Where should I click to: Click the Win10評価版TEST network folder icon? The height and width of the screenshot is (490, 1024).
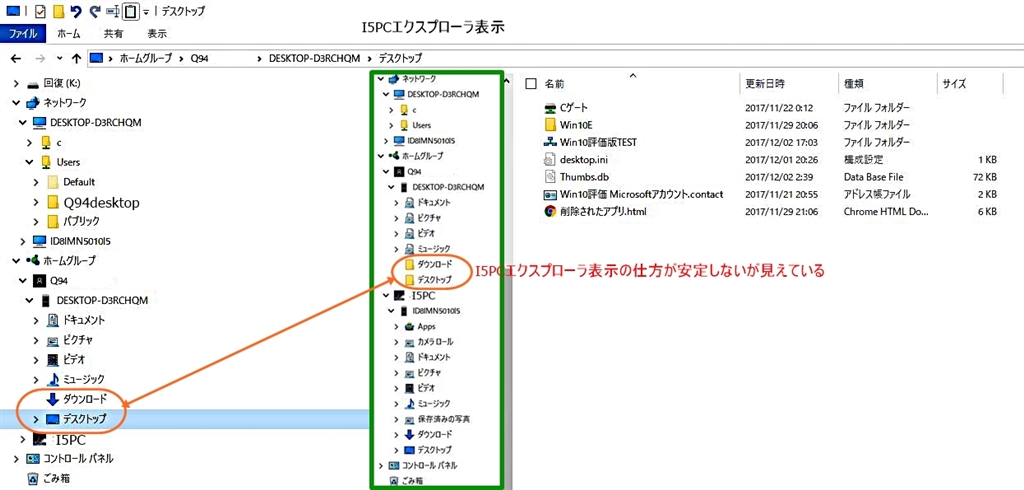pos(549,142)
